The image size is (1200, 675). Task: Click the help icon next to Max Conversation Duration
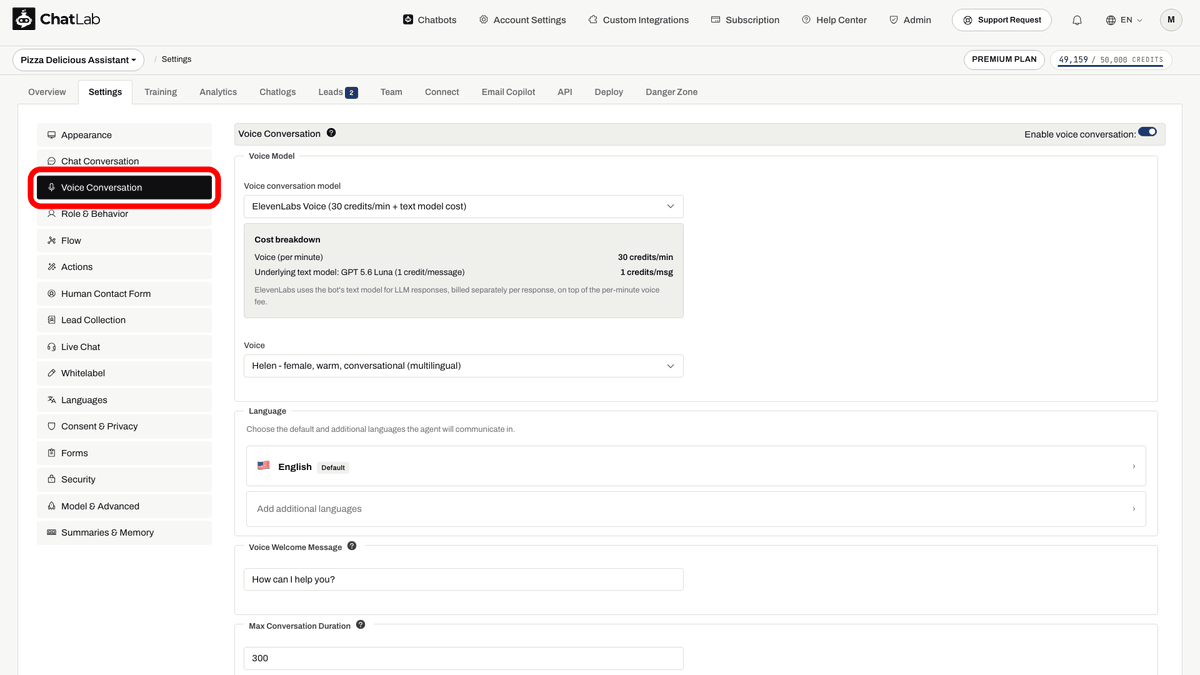361,625
